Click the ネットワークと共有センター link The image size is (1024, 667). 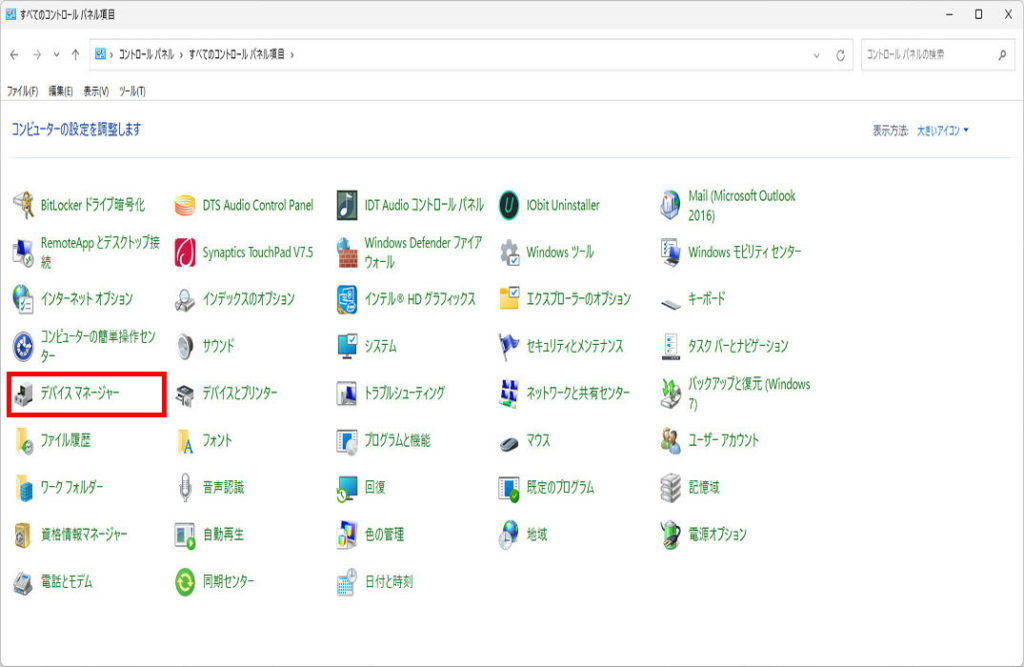[x=578, y=393]
